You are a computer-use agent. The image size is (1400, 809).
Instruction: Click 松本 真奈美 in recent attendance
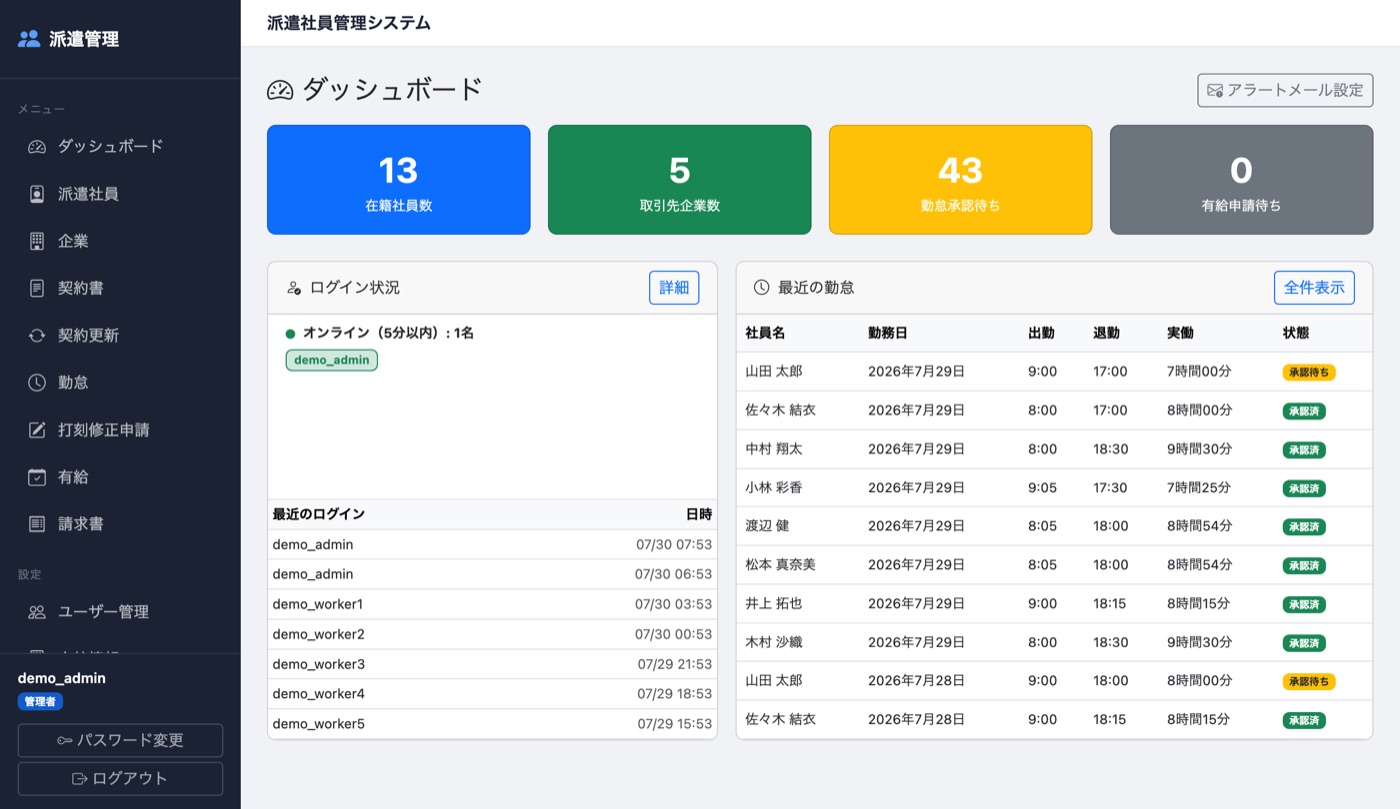coord(781,565)
